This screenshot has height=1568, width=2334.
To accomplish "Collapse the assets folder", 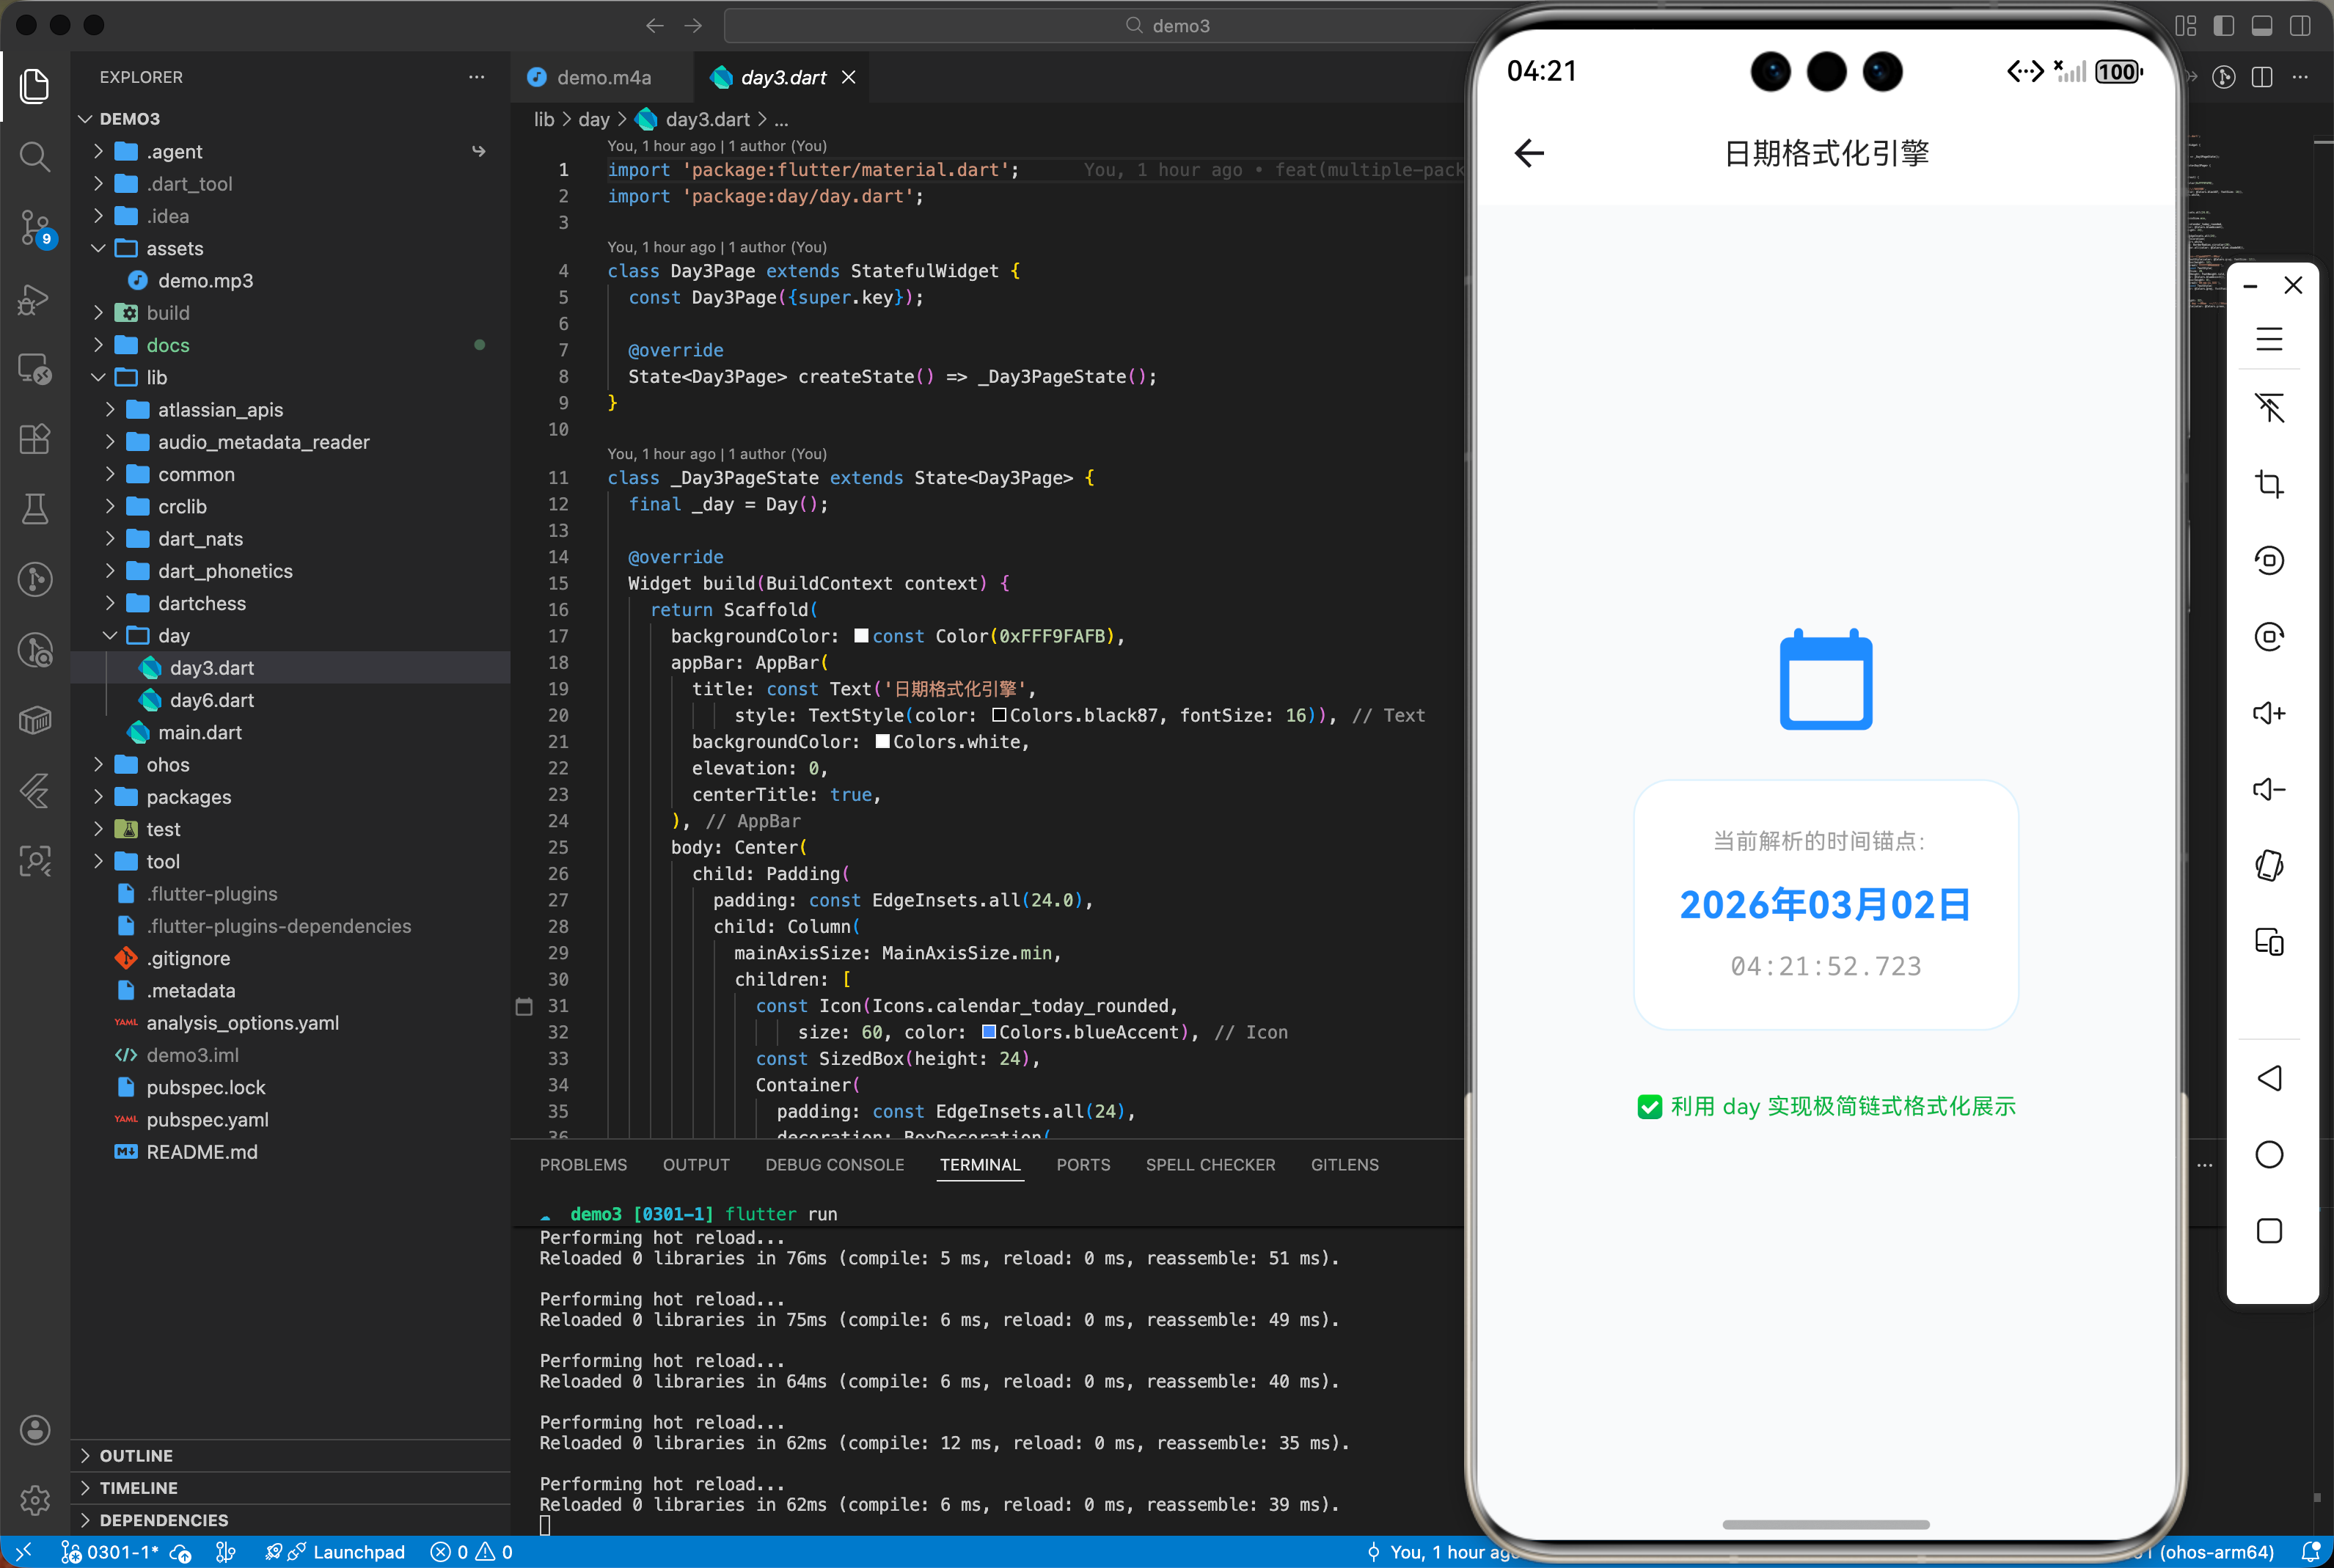I will [x=174, y=248].
